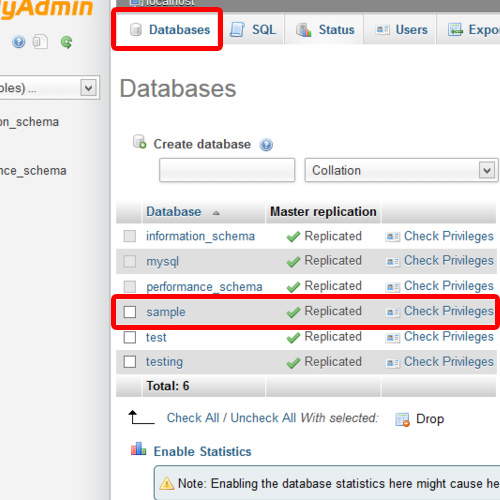Screen dimensions: 500x500
Task: Open the testing database link
Action: pyautogui.click(x=164, y=362)
